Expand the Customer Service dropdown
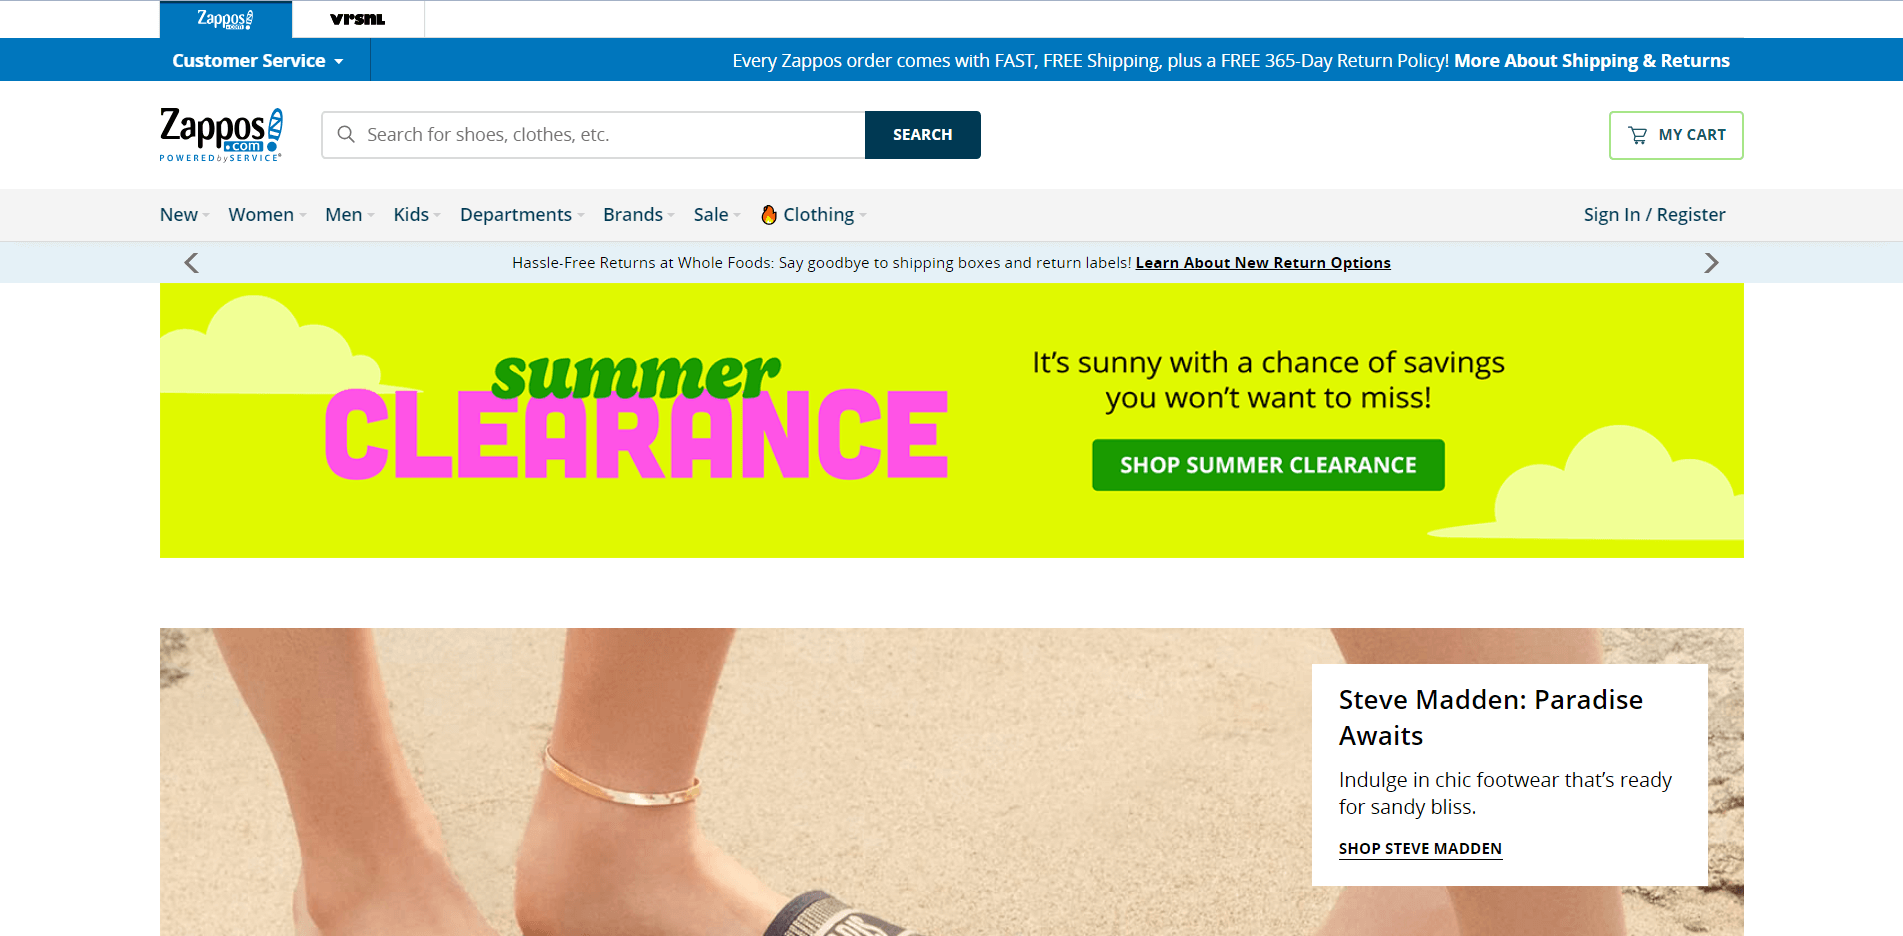This screenshot has height=936, width=1903. click(x=258, y=61)
